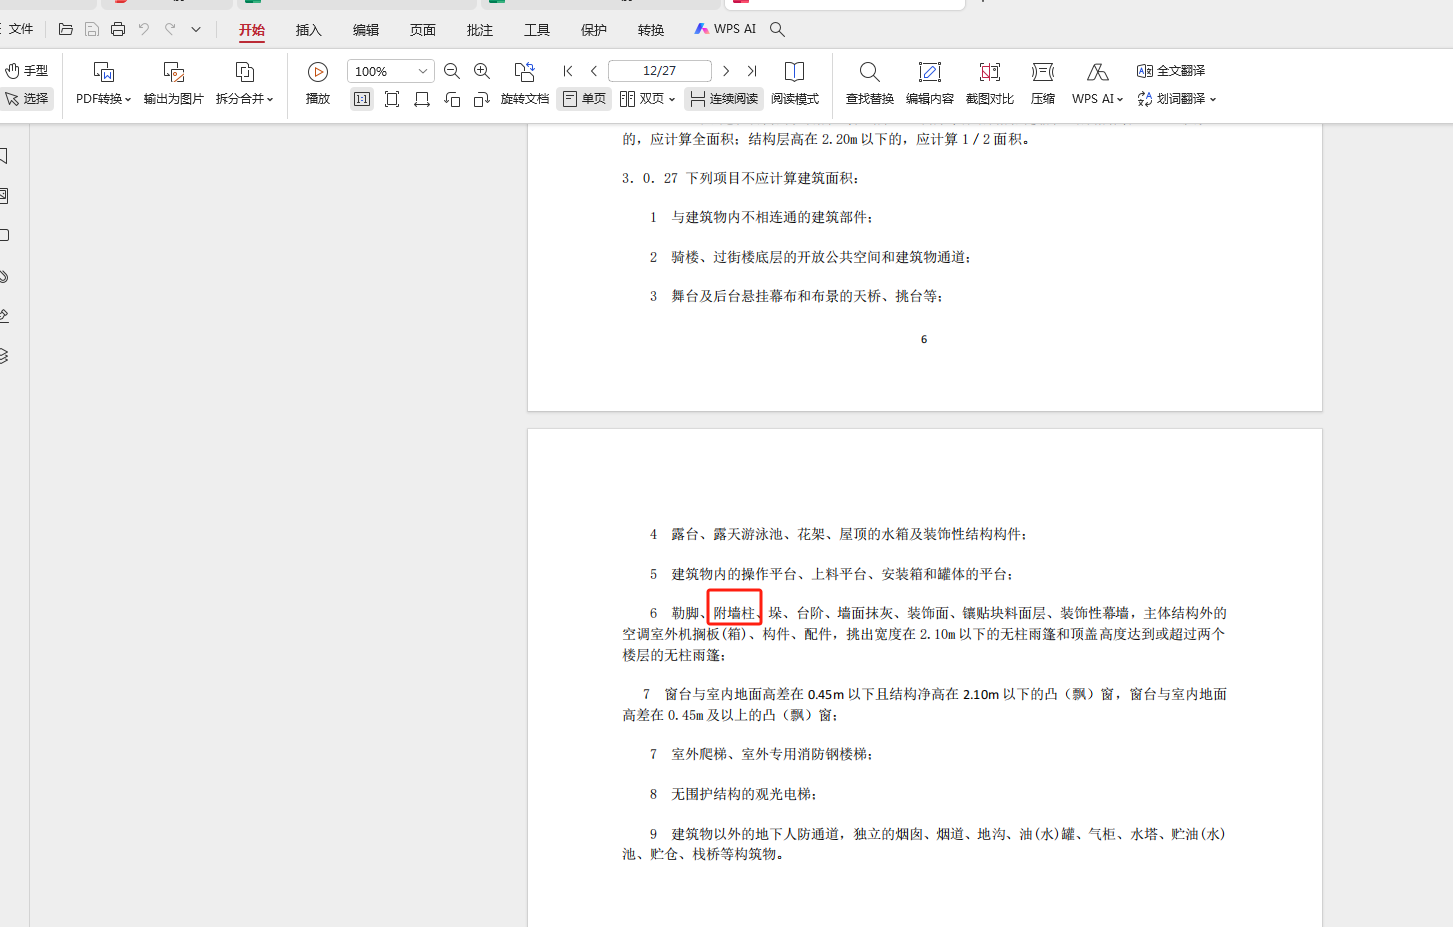Enter 阅读模式 reading mode

(795, 83)
